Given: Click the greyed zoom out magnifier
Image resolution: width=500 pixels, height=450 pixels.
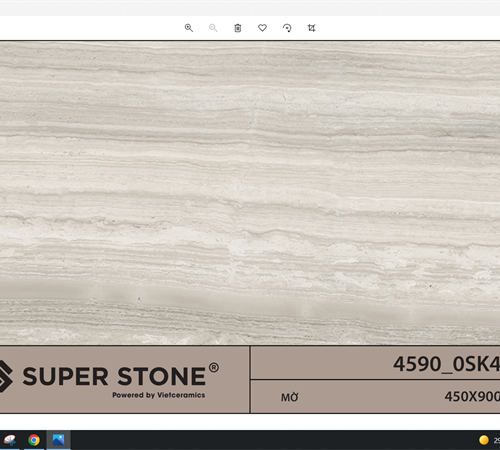Looking at the screenshot, I should (213, 28).
